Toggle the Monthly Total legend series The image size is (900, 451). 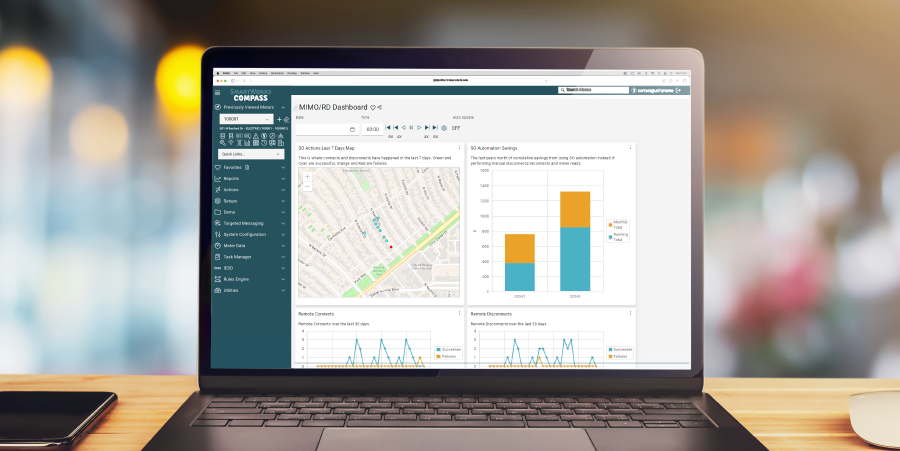click(618, 224)
